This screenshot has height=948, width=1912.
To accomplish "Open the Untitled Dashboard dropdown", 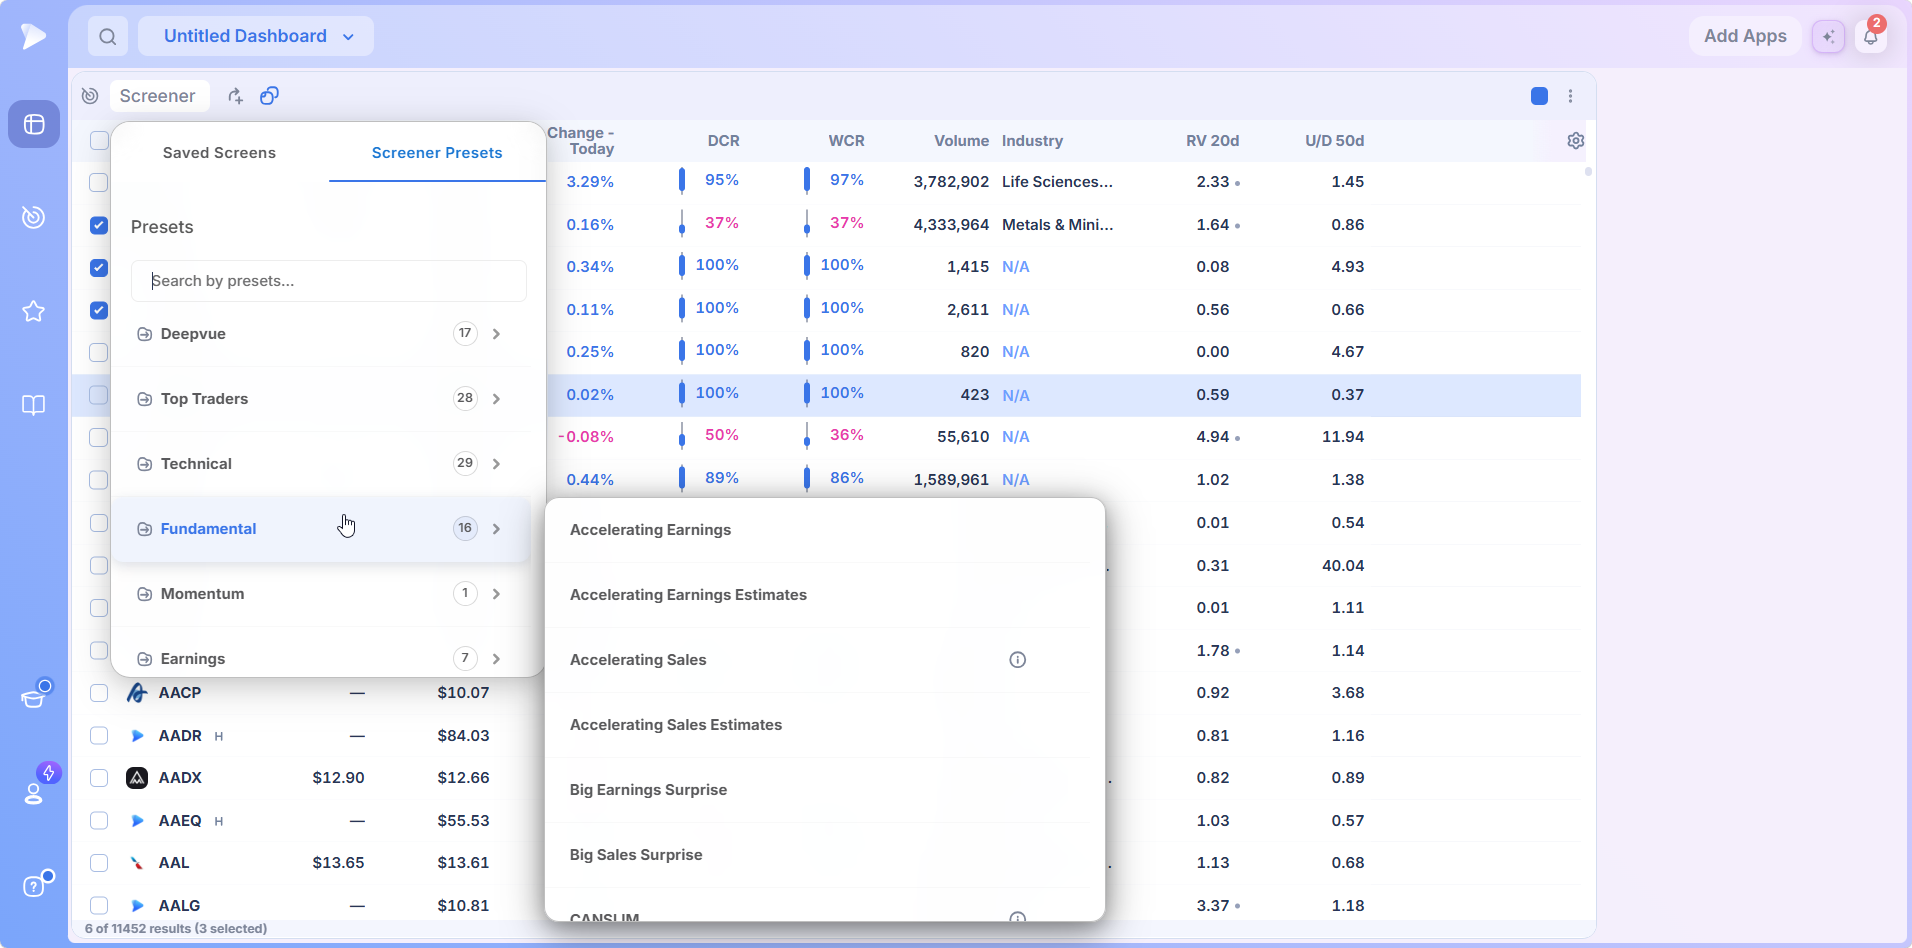I will point(256,37).
